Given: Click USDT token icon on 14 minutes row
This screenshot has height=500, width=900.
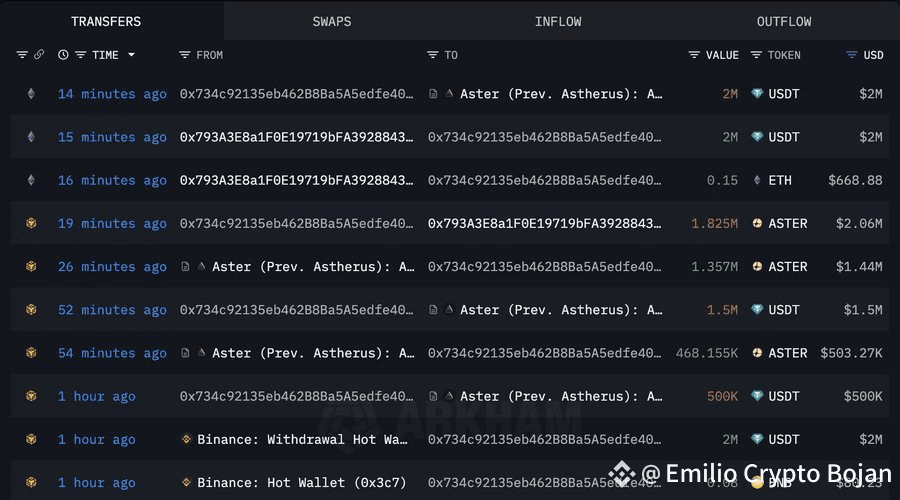Looking at the screenshot, I should [757, 93].
